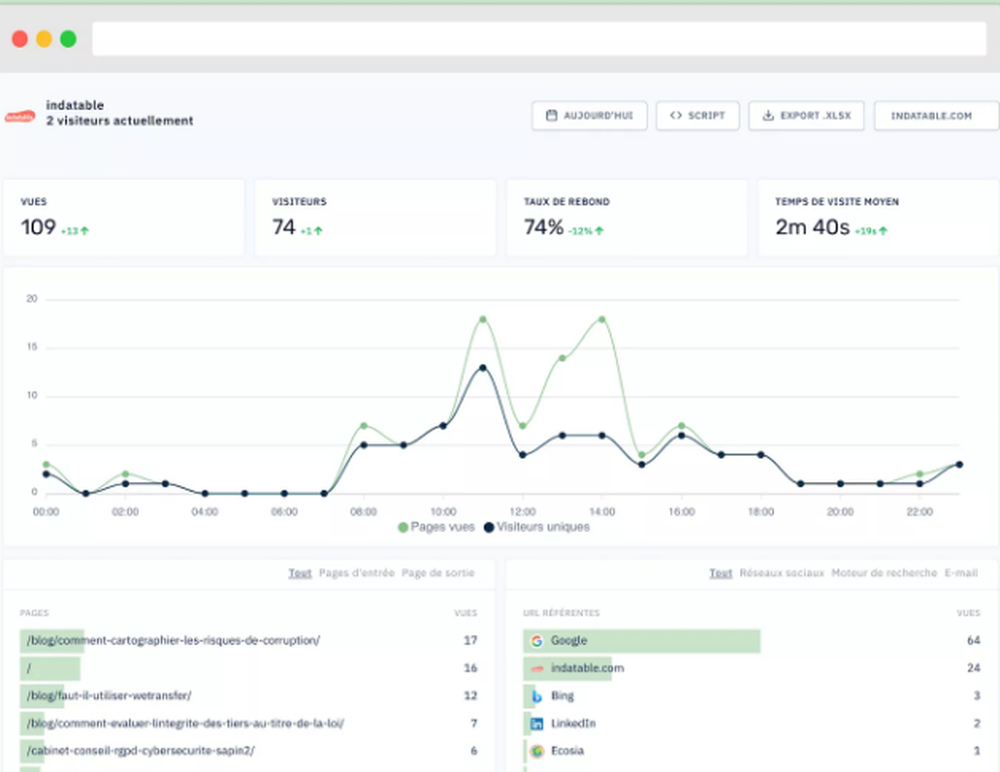Click the Visiteurs uniques point at 11:00
The image size is (1000, 772).
click(x=483, y=368)
